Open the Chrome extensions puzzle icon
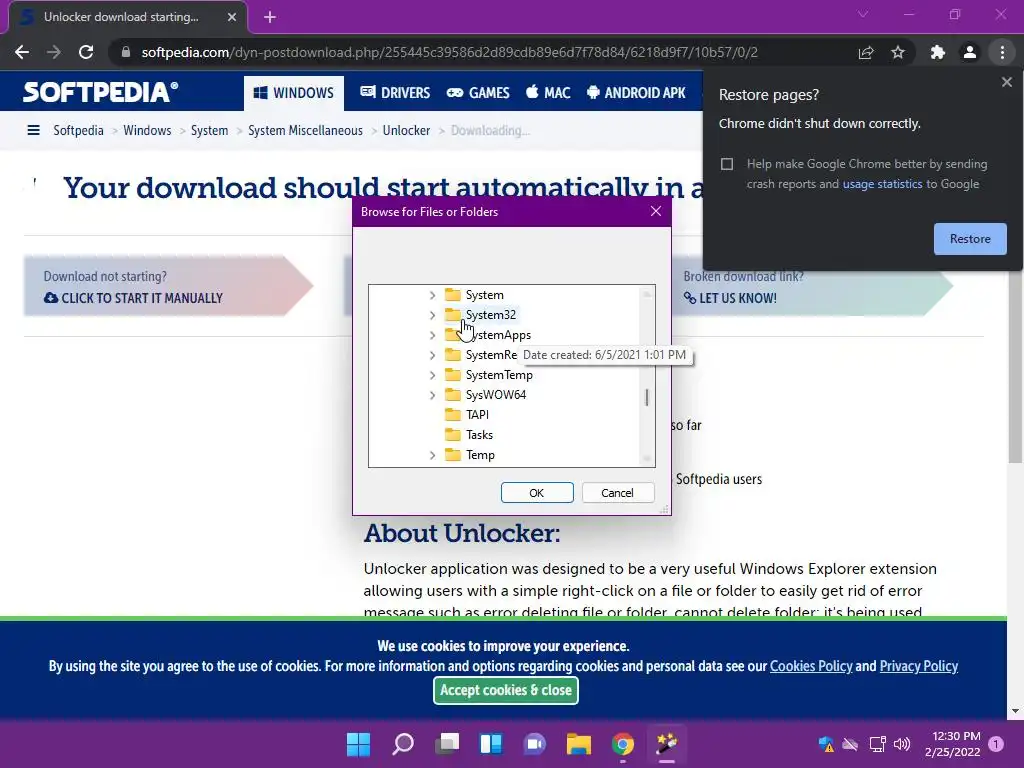Image resolution: width=1024 pixels, height=768 pixels. click(938, 52)
